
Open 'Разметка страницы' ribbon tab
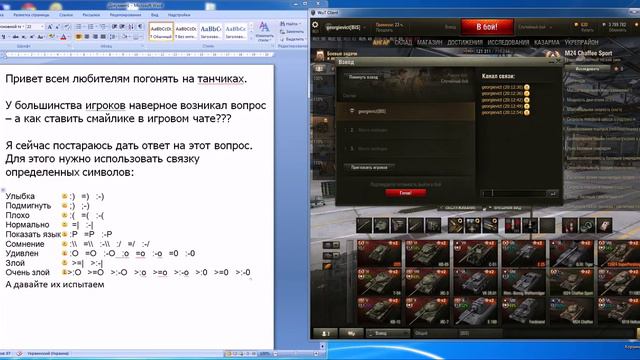pos(31,15)
